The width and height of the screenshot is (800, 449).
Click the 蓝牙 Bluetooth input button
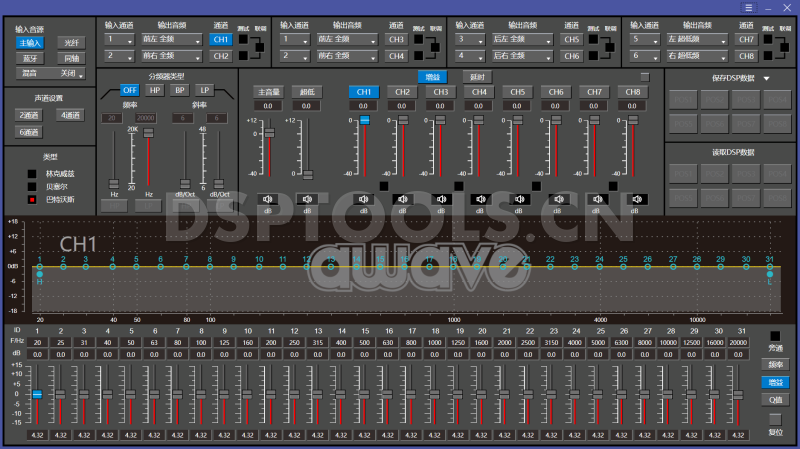tap(31, 58)
